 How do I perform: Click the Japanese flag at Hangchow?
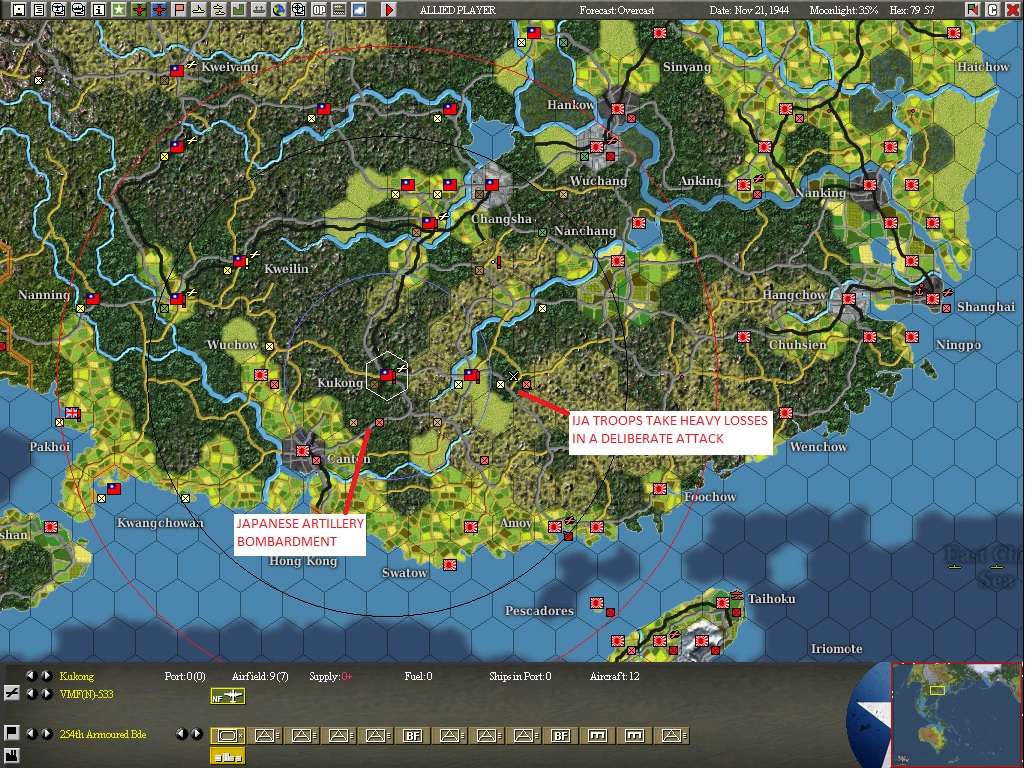(x=849, y=299)
